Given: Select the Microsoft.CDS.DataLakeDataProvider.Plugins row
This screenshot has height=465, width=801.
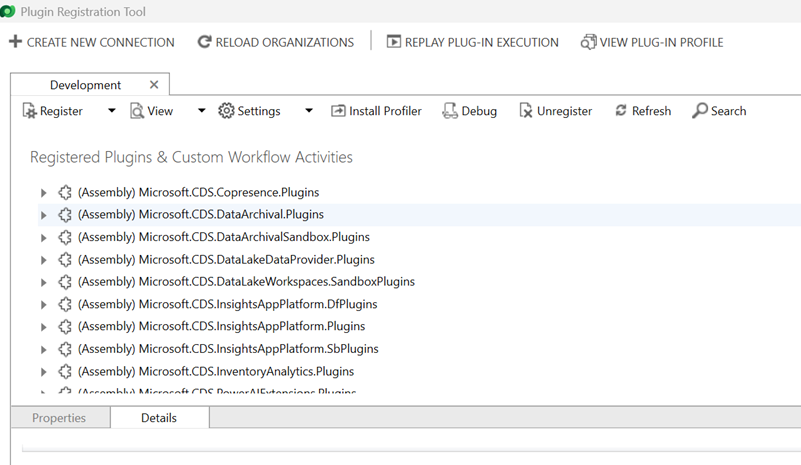Looking at the screenshot, I should point(226,259).
